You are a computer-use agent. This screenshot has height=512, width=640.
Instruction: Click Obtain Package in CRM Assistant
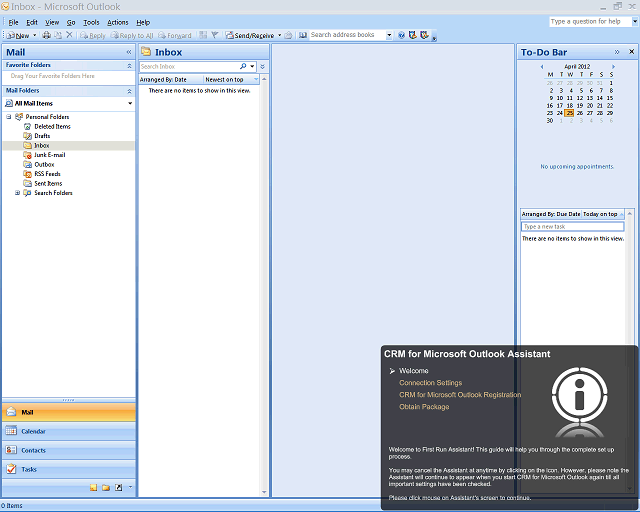[424, 407]
